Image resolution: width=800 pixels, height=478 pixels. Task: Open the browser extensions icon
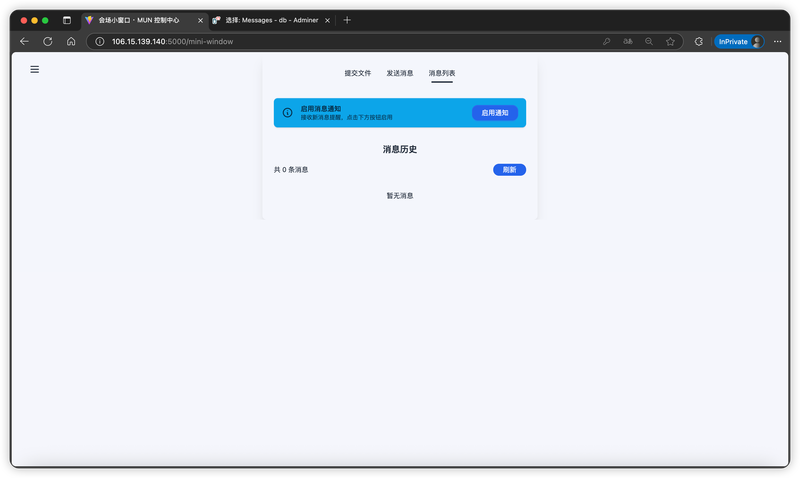pyautogui.click(x=699, y=41)
